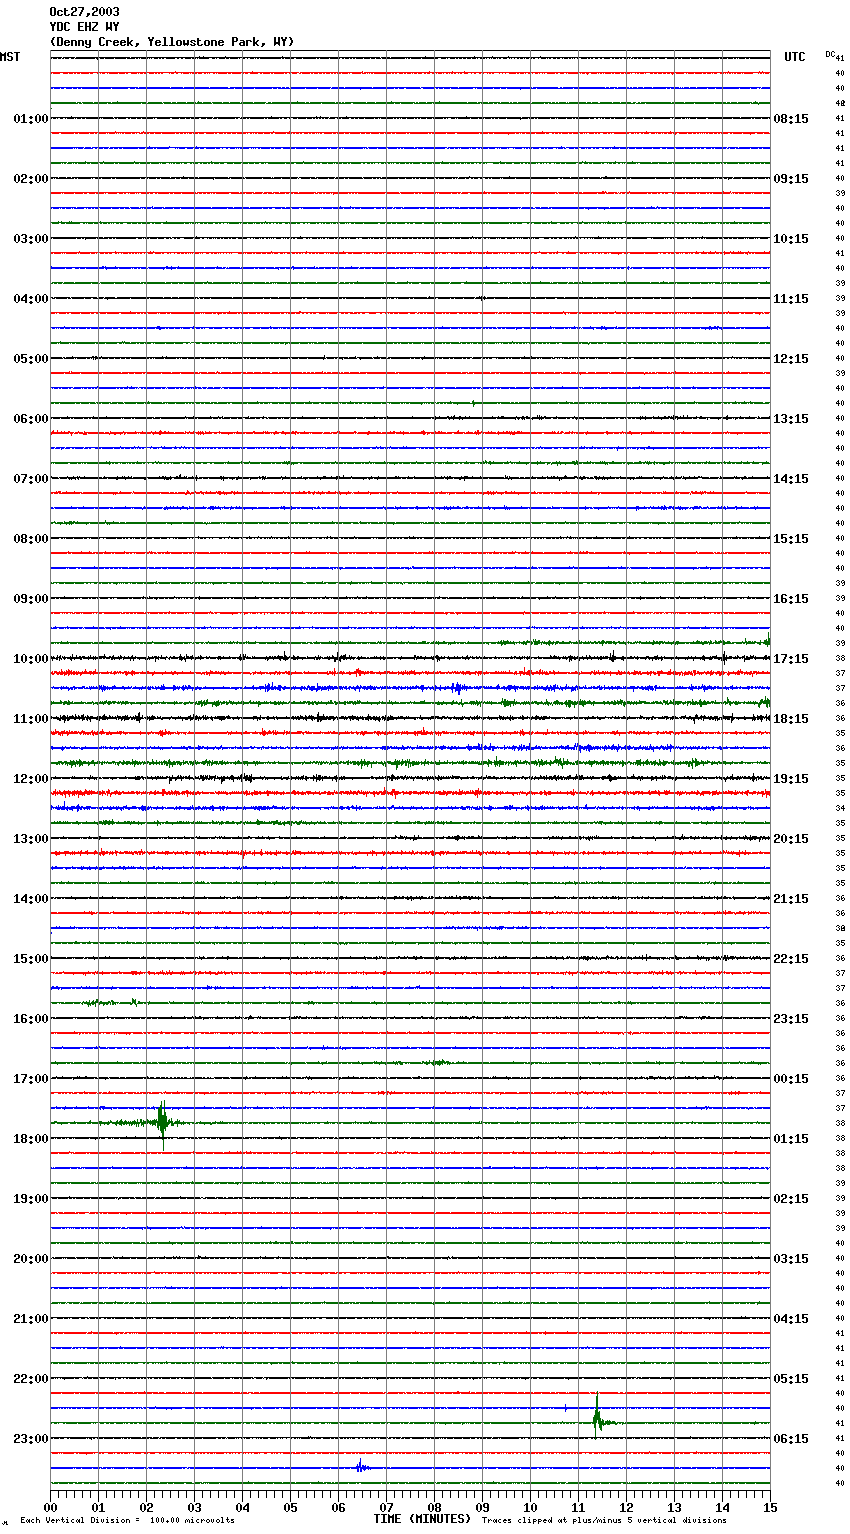Click the 14:15 UTC row label
850x1534 pixels.
(x=791, y=479)
